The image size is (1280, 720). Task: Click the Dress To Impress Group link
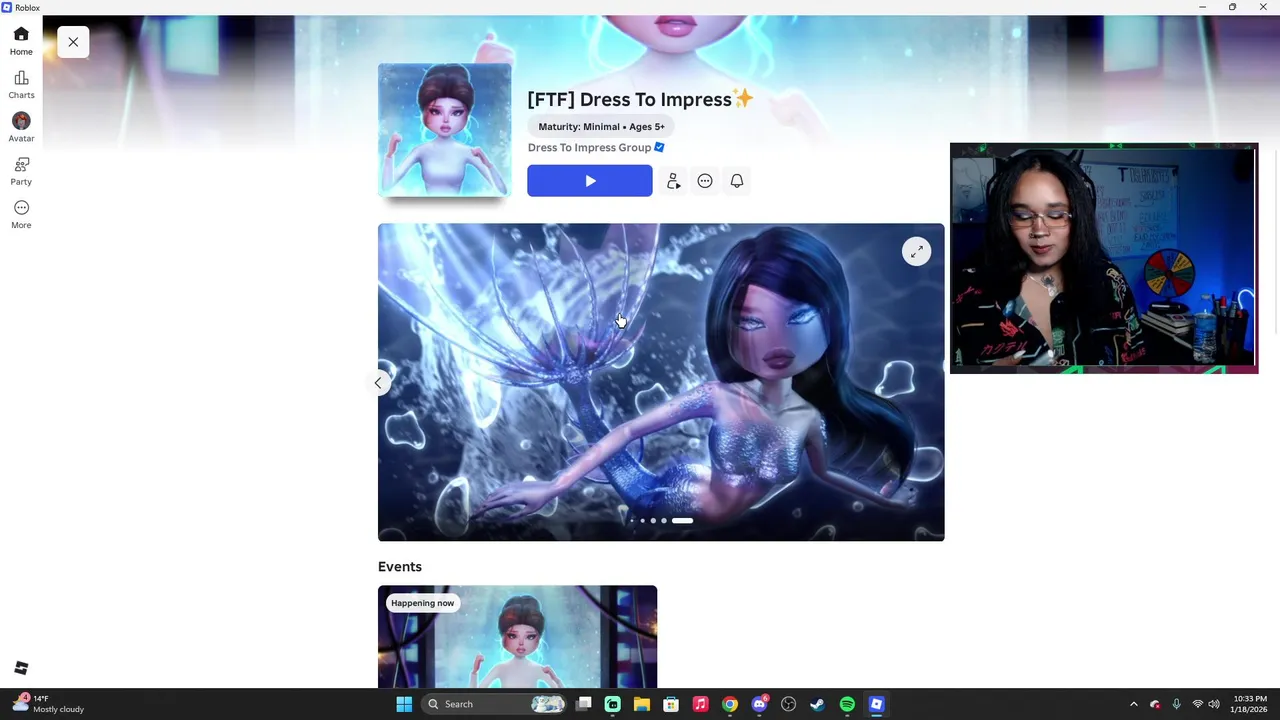(589, 148)
